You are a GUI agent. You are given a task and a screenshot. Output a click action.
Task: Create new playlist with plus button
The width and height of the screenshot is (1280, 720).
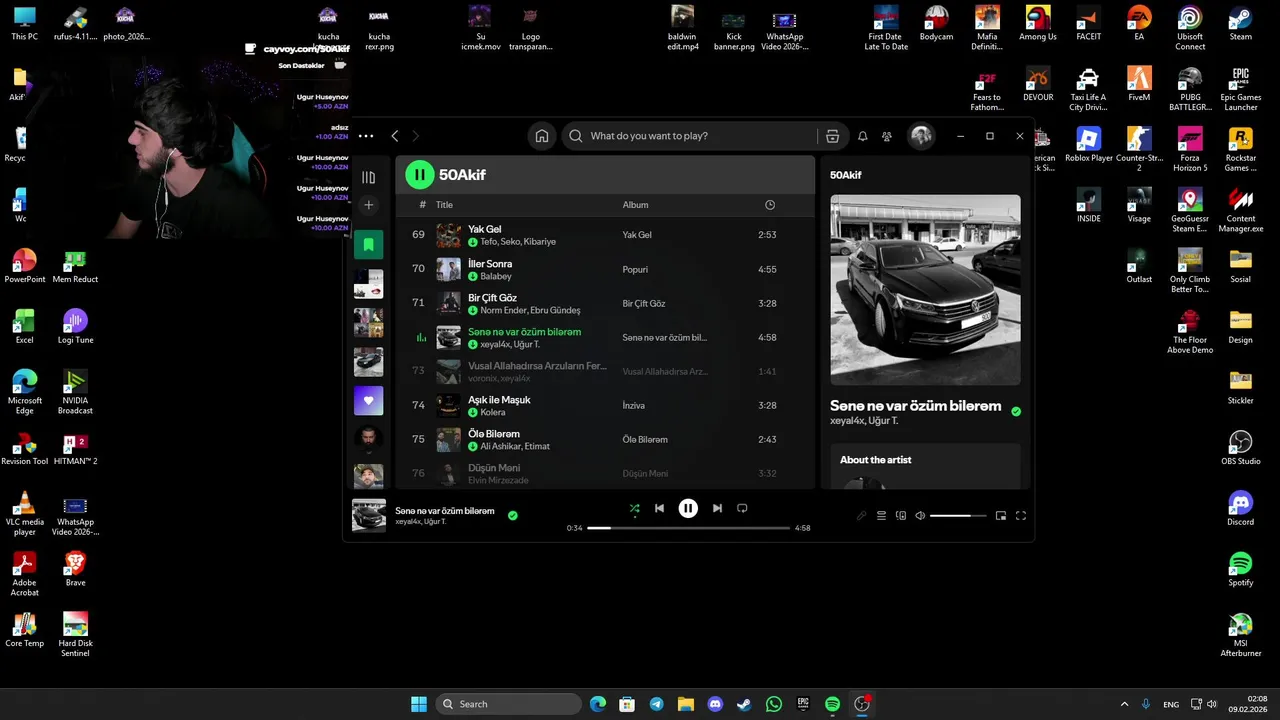[368, 205]
